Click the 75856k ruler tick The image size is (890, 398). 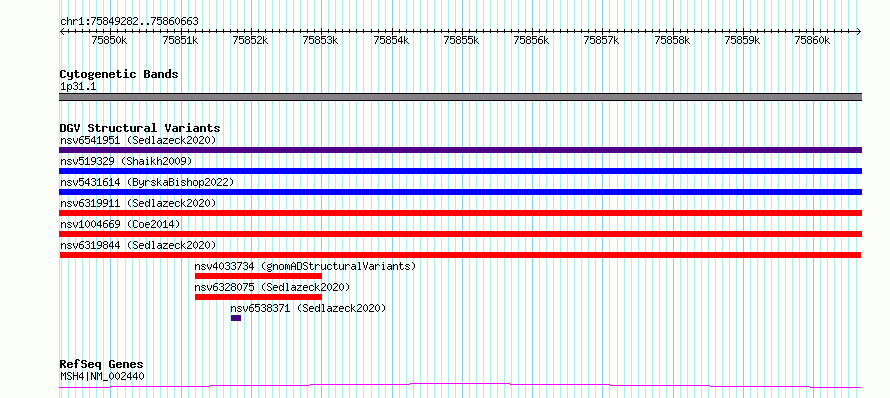[x=532, y=40]
